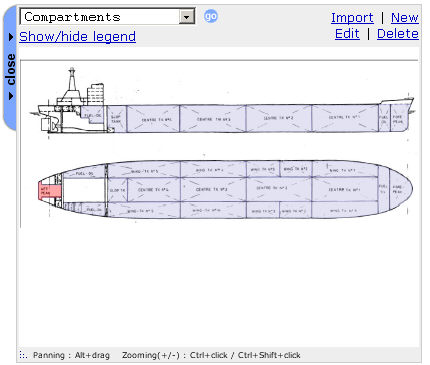Screen dimensions: 430x365
Task: Select Slop Tank in side profile view
Action: tap(116, 119)
